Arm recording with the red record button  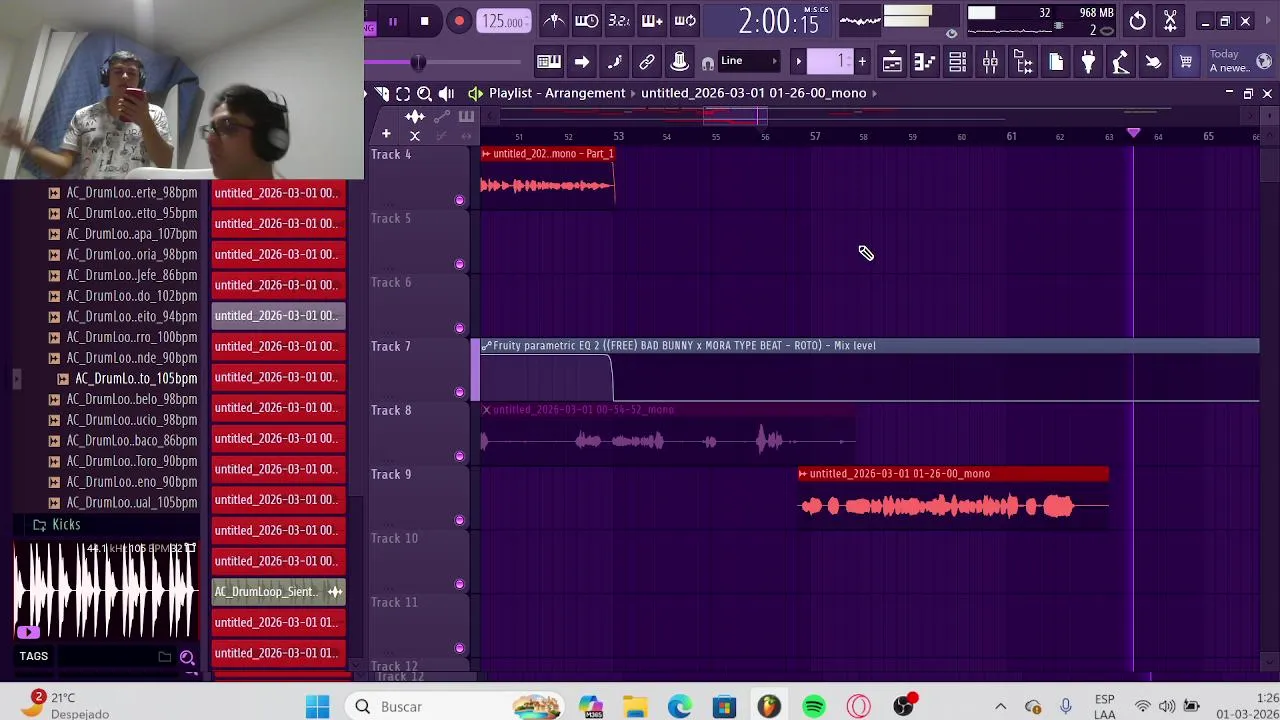(459, 21)
